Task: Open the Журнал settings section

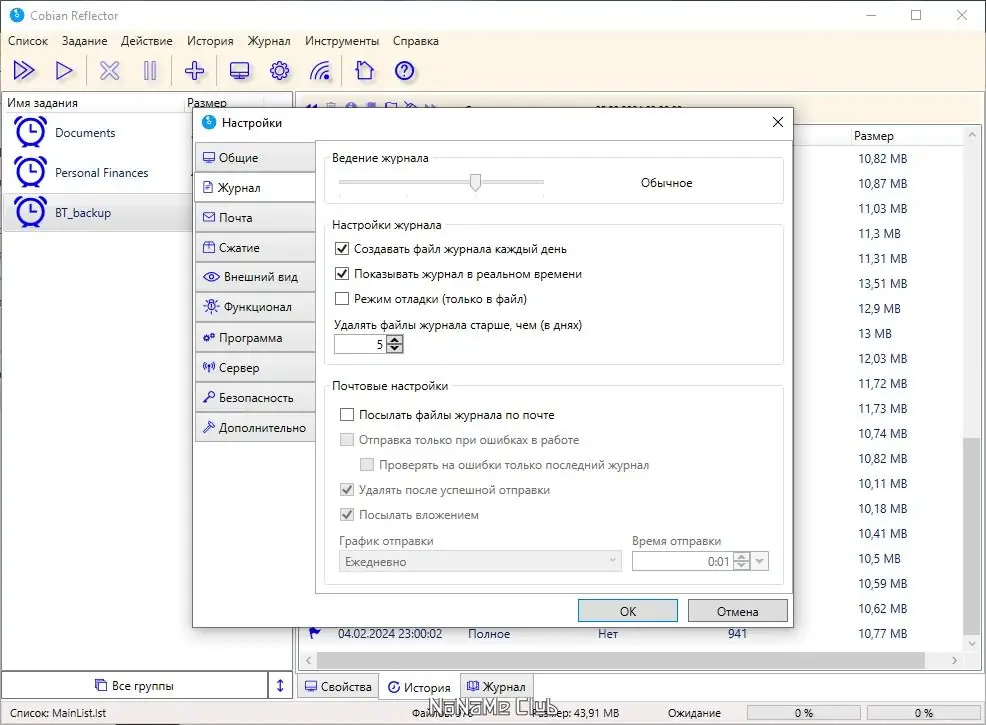Action: (255, 187)
